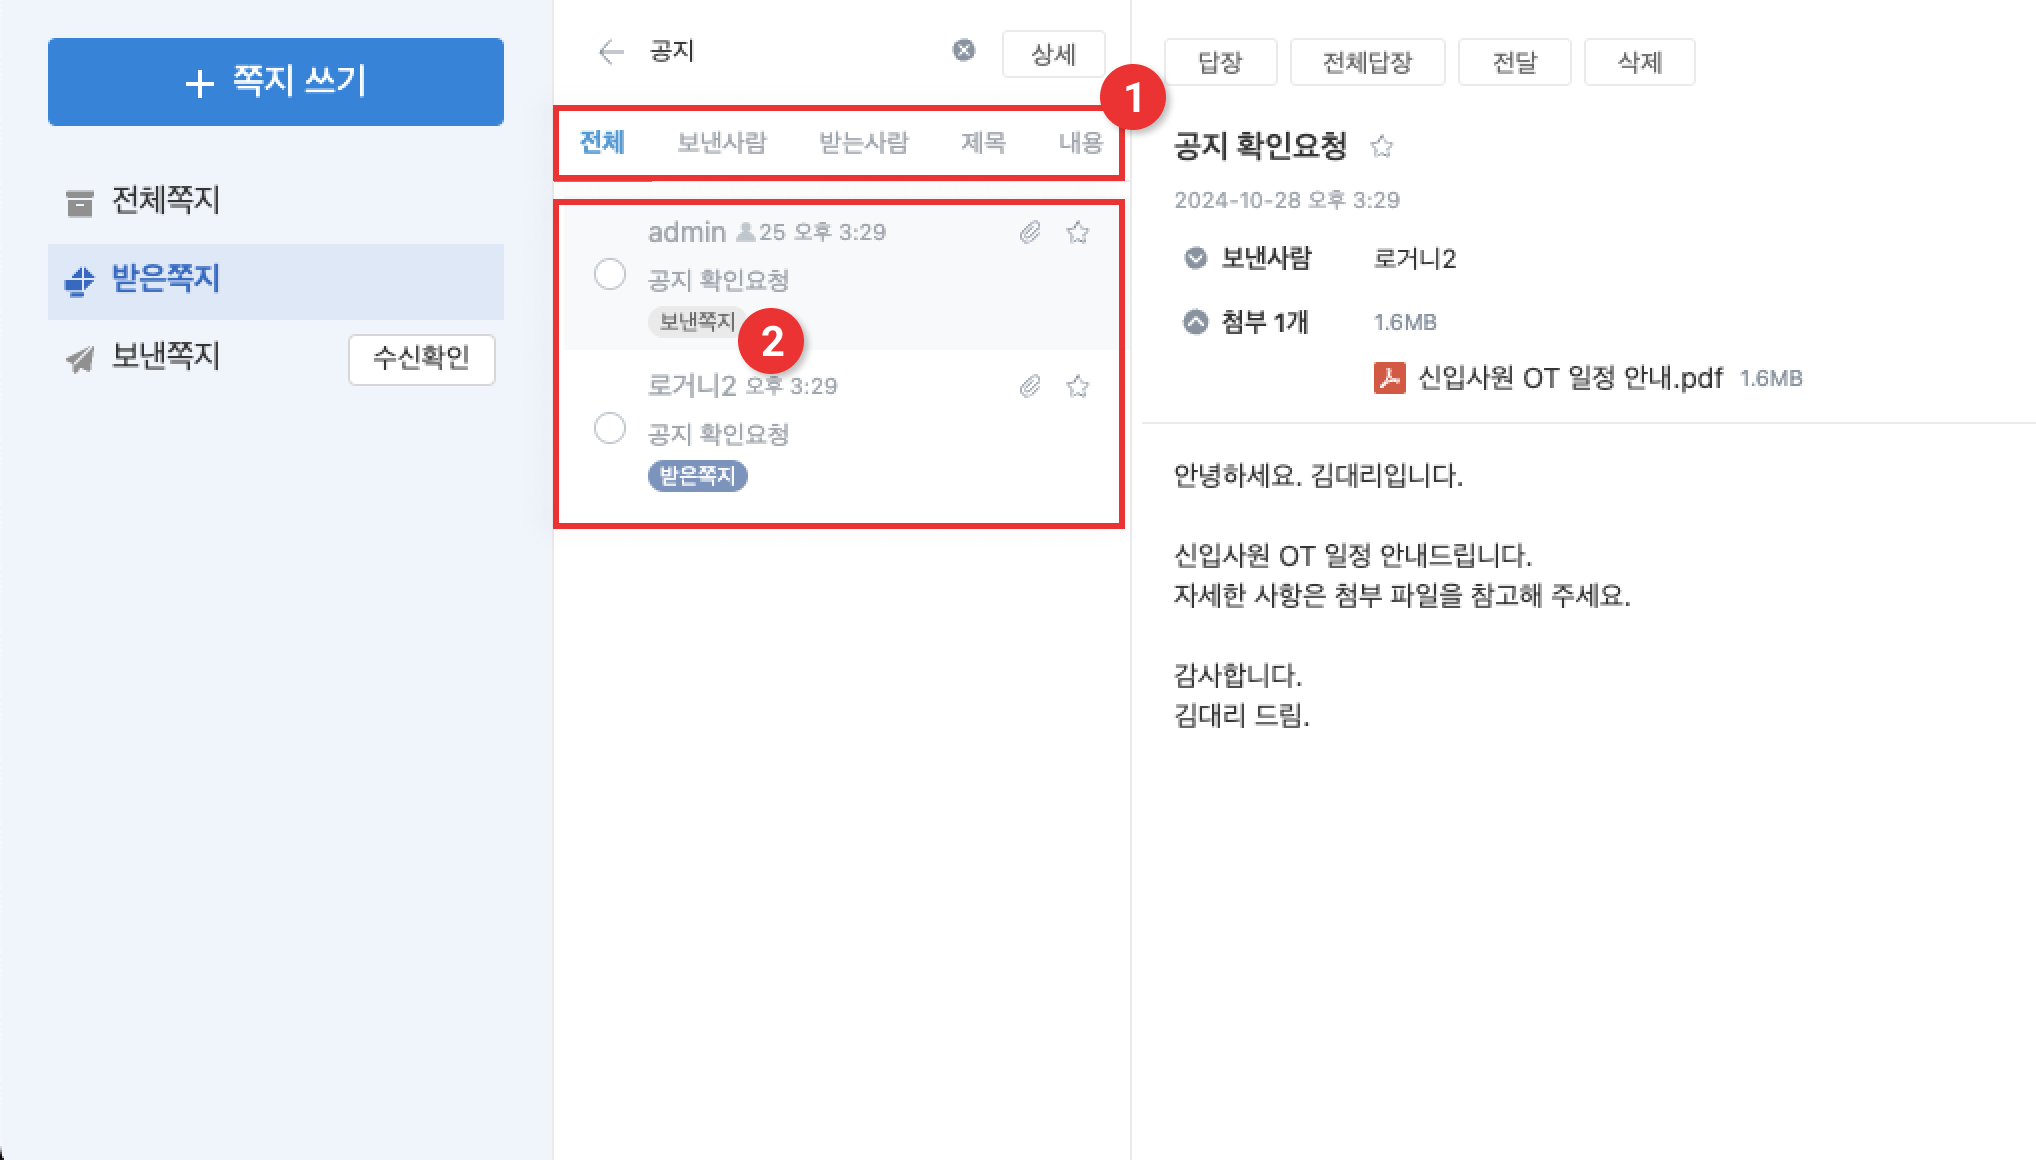The image size is (2036, 1160).
Task: Collapse the 첨부 1개 attachment section
Action: click(x=1195, y=322)
